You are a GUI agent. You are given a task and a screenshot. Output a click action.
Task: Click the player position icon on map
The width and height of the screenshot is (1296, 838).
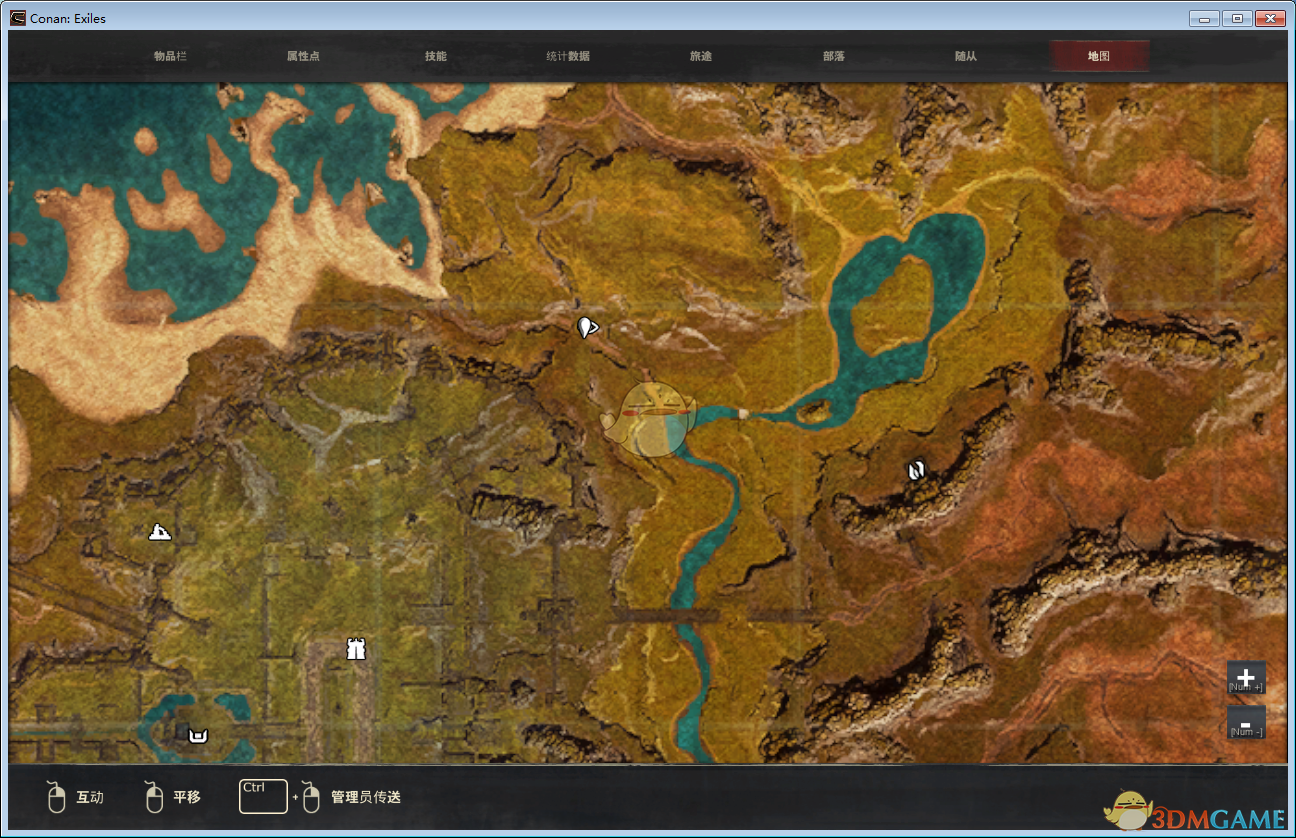(x=649, y=419)
